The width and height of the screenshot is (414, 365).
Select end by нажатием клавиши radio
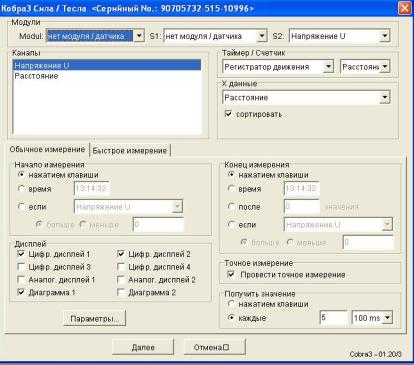click(x=231, y=174)
